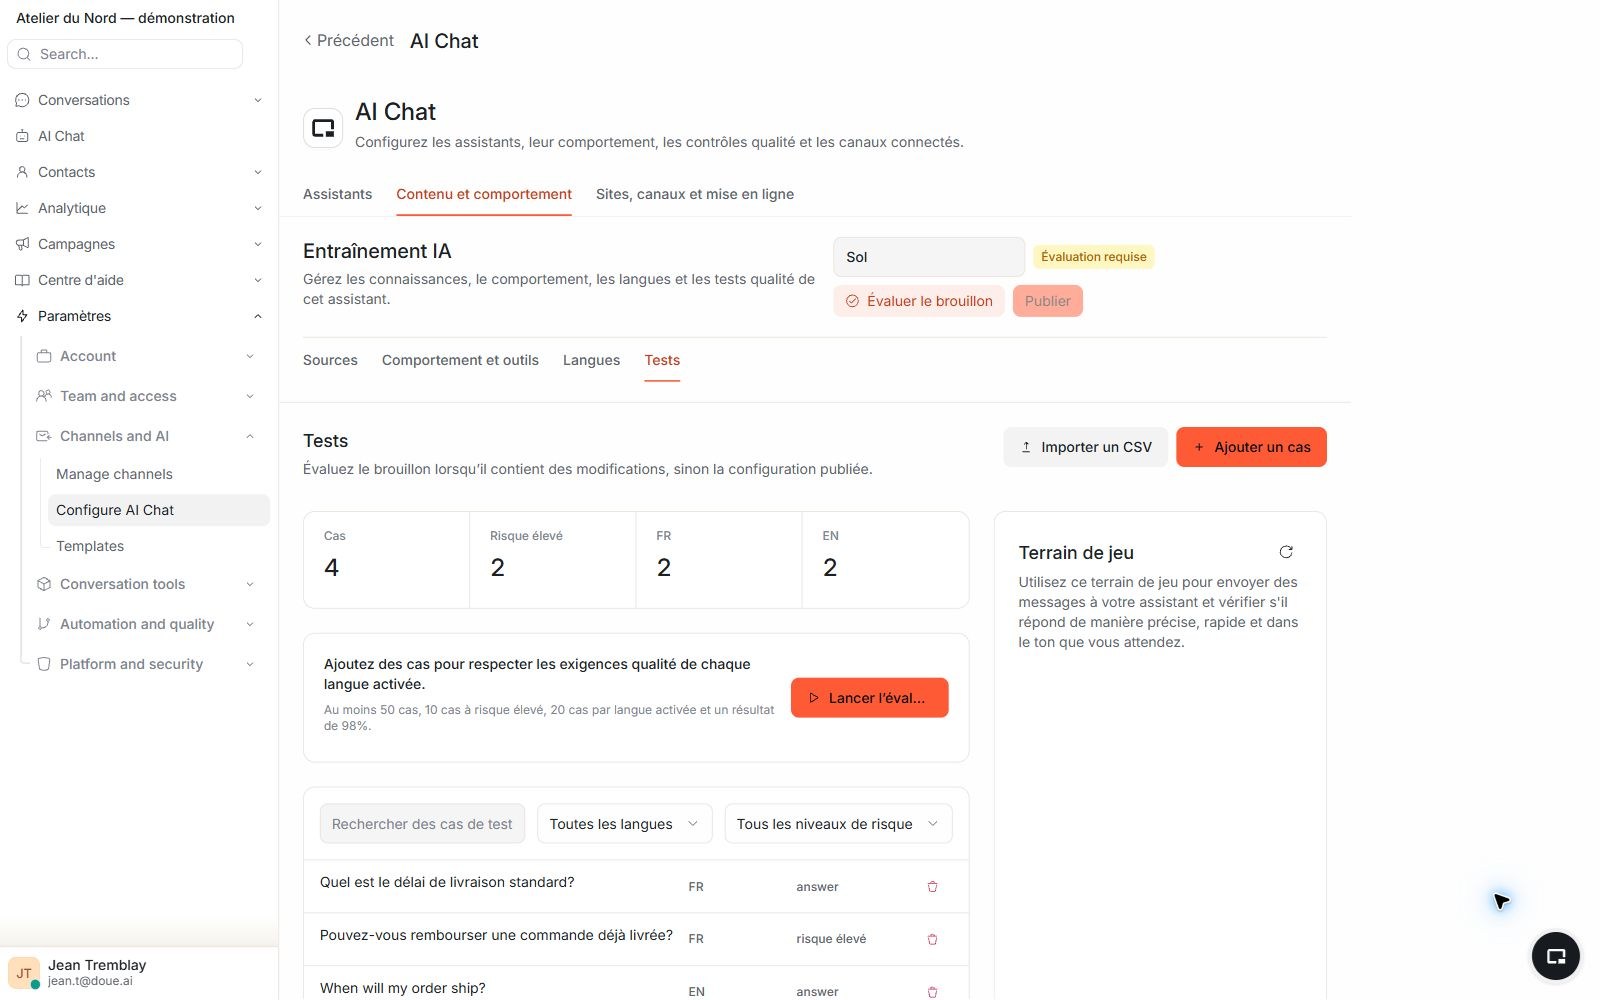Image resolution: width=1600 pixels, height=1000 pixels.
Task: Click the Rechercher des cas de test field
Action: tap(422, 824)
